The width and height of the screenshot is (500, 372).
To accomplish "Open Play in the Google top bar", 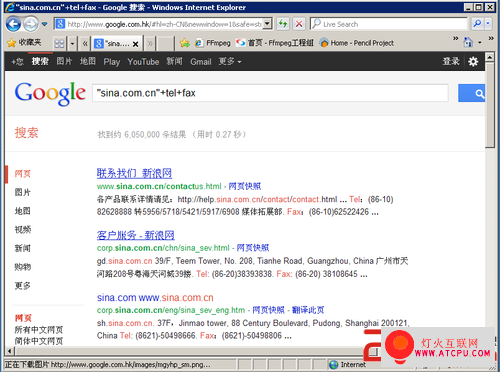I will point(112,62).
